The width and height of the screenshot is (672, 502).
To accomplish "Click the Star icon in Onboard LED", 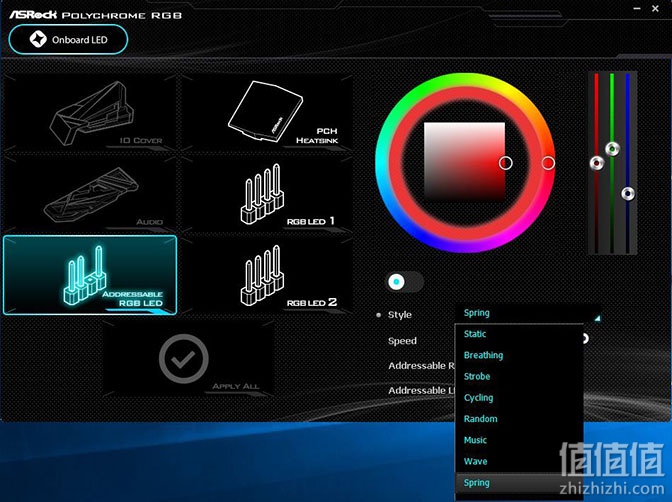I will [x=38, y=39].
